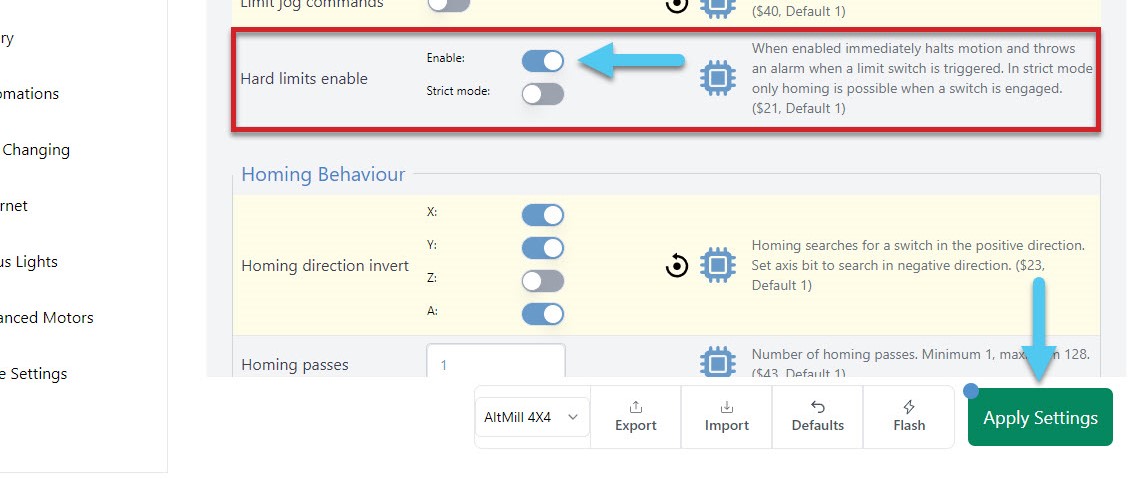Click the Homing passes number field

point(496,363)
